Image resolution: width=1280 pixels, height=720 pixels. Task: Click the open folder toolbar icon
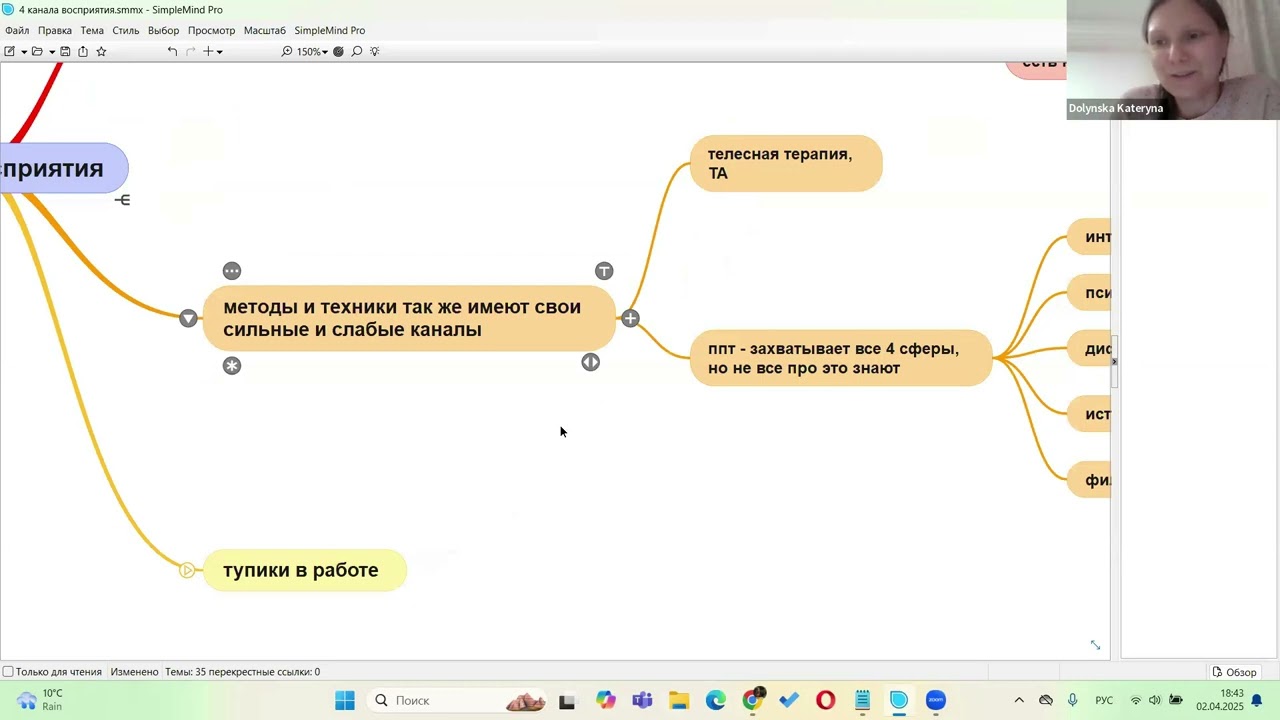pyautogui.click(x=37, y=51)
